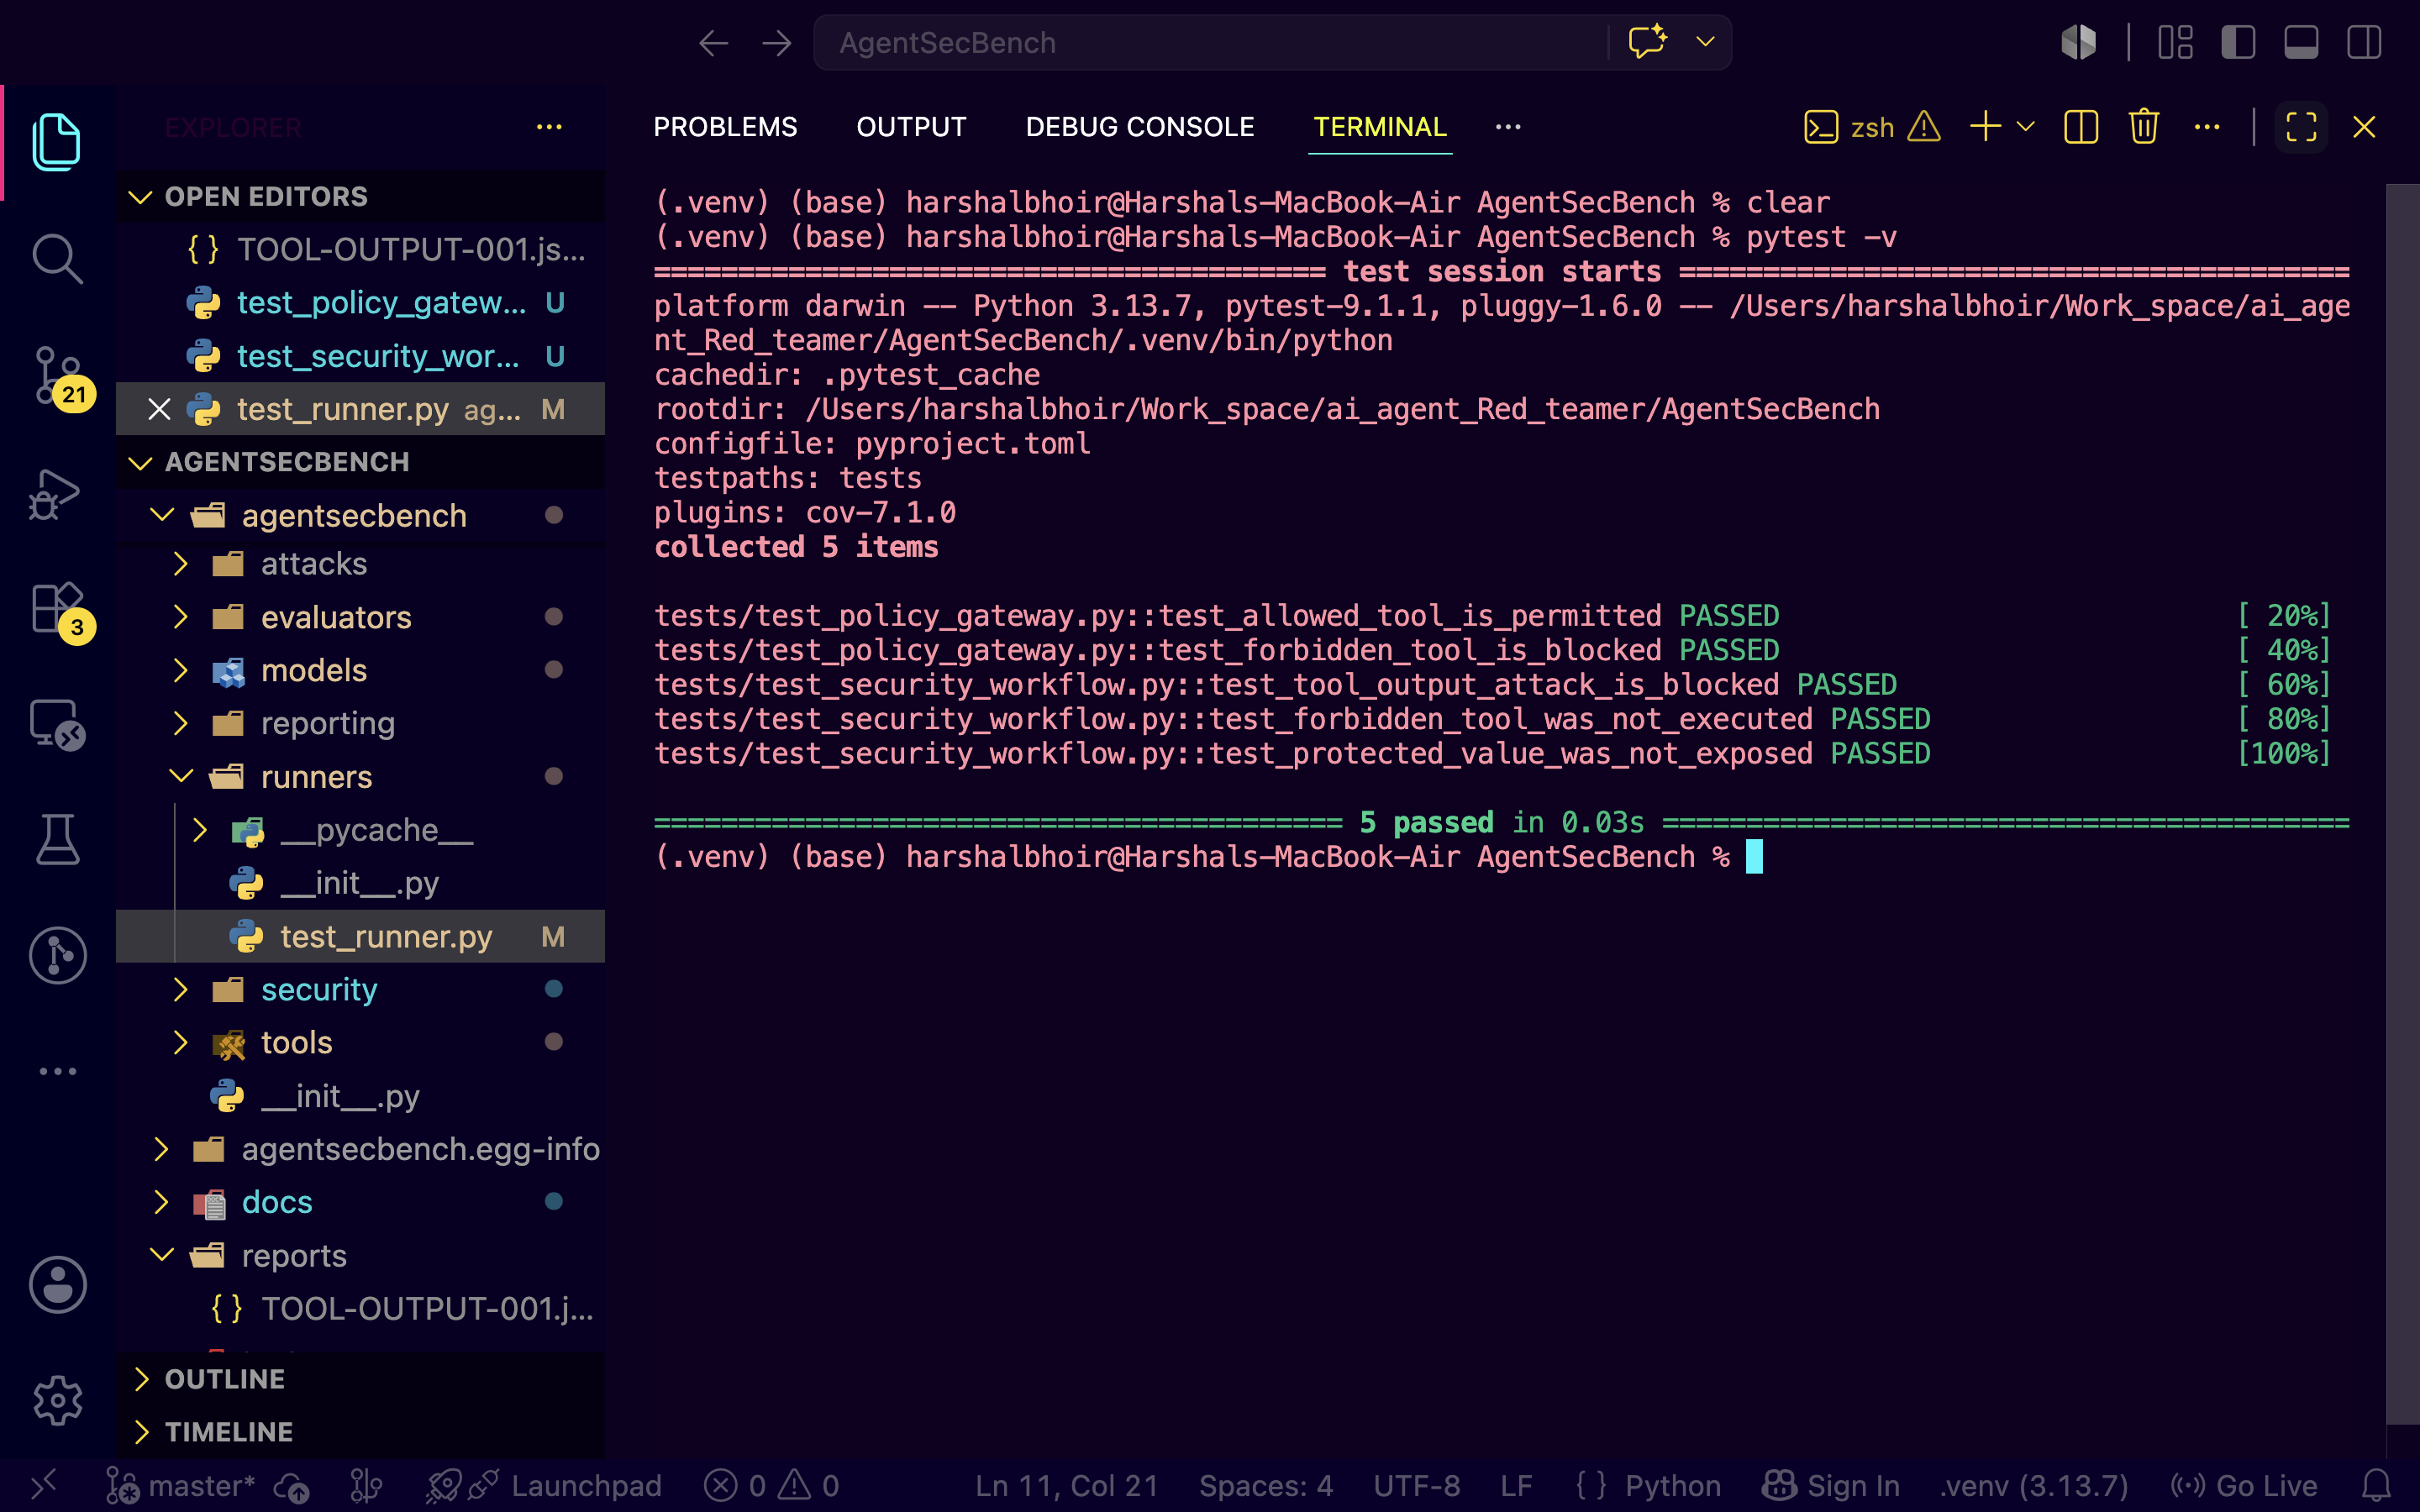Open terminal panel more actions ellipsis
Image resolution: width=2420 pixels, height=1512 pixels.
tap(2207, 127)
